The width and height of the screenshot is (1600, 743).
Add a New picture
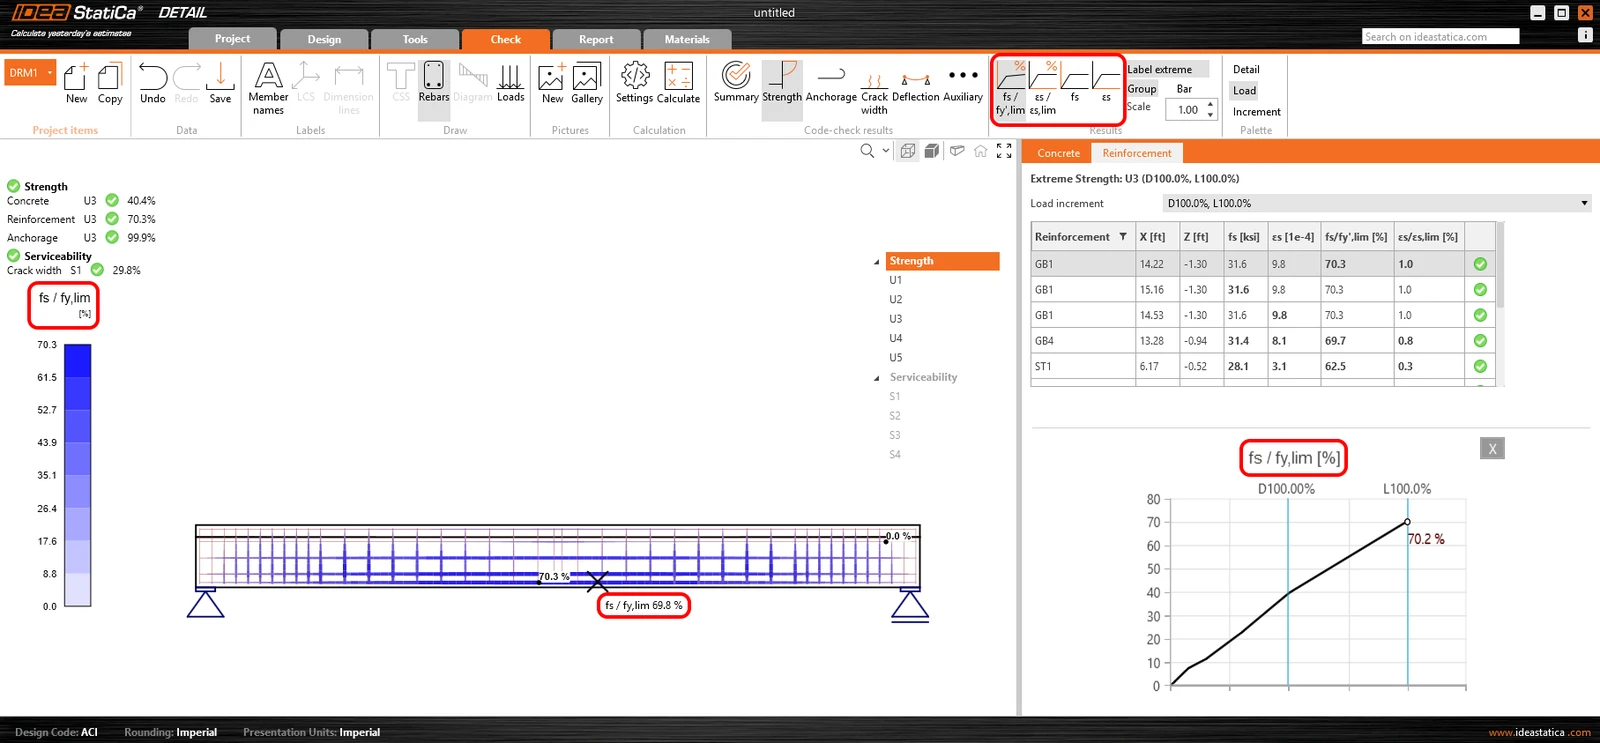(552, 83)
